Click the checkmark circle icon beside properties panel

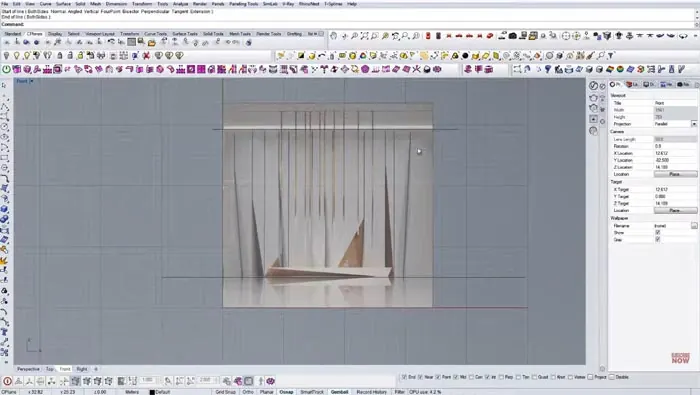tap(593, 85)
